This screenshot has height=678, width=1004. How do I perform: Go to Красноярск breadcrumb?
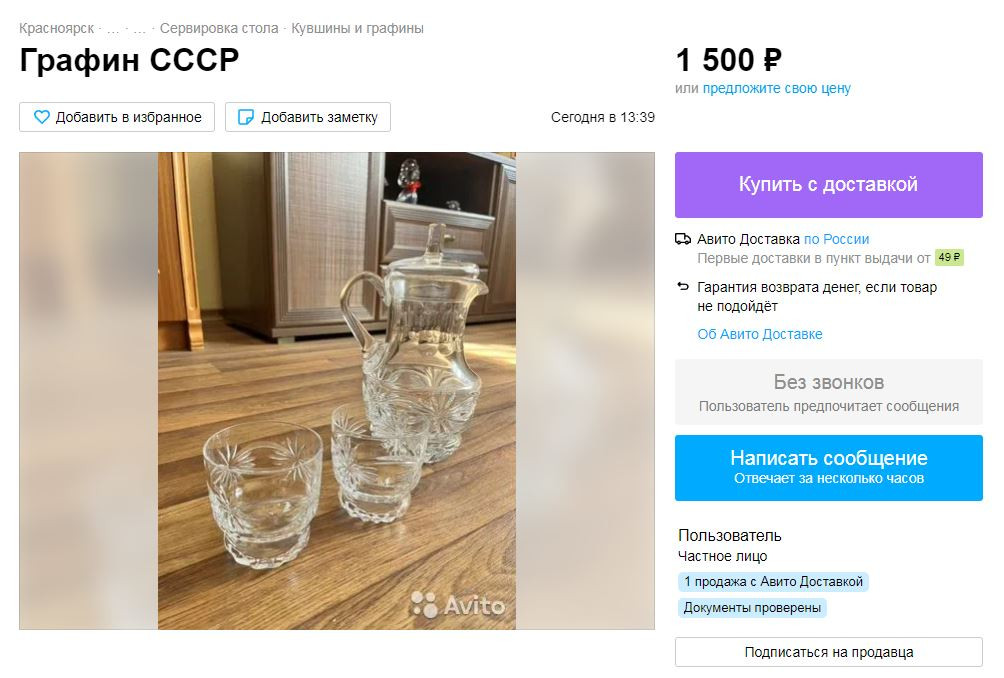[x=56, y=28]
